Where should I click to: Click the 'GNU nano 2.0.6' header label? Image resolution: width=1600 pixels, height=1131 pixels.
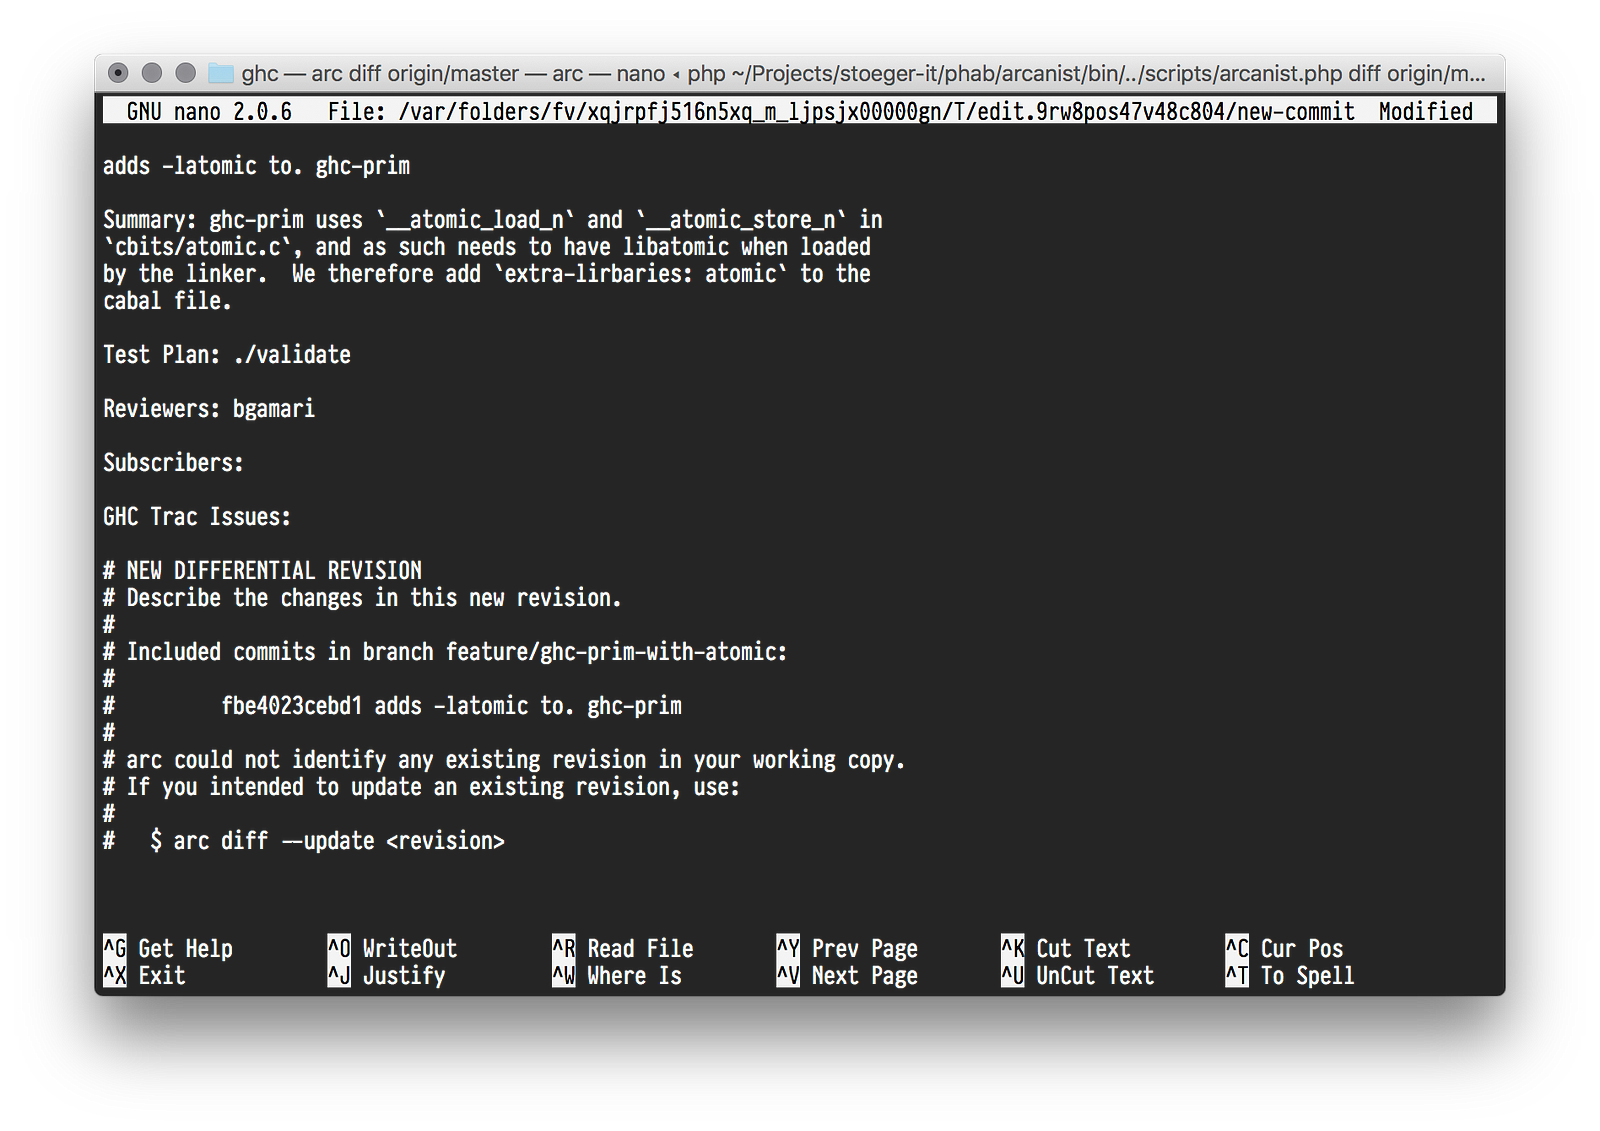[209, 111]
